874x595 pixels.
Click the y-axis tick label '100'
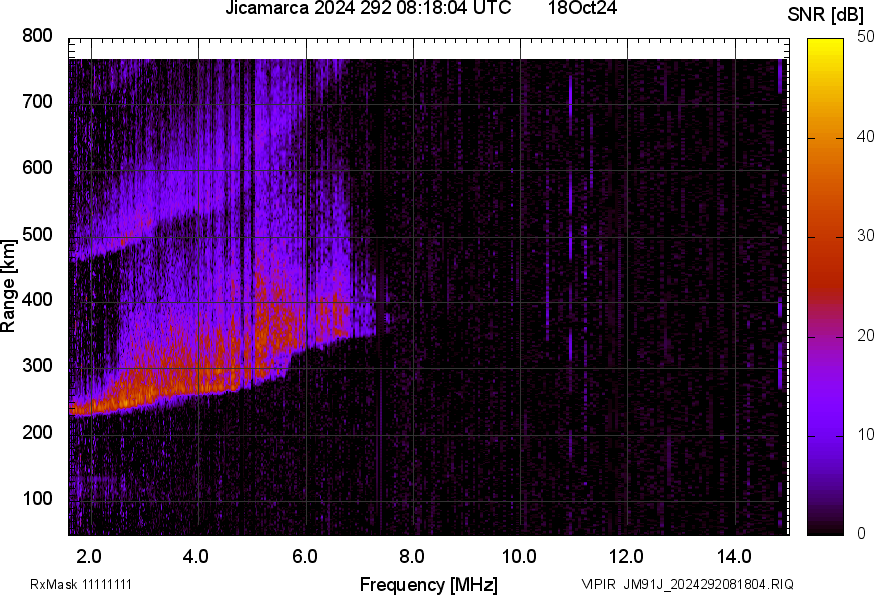point(37,499)
